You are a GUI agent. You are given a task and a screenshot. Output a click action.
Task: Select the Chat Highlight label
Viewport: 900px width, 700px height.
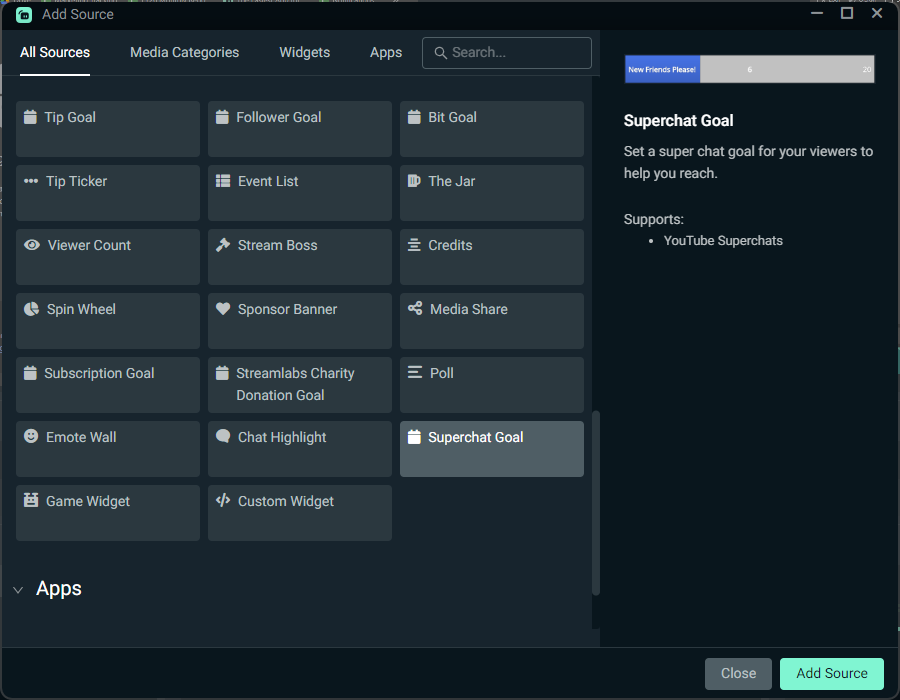282,437
